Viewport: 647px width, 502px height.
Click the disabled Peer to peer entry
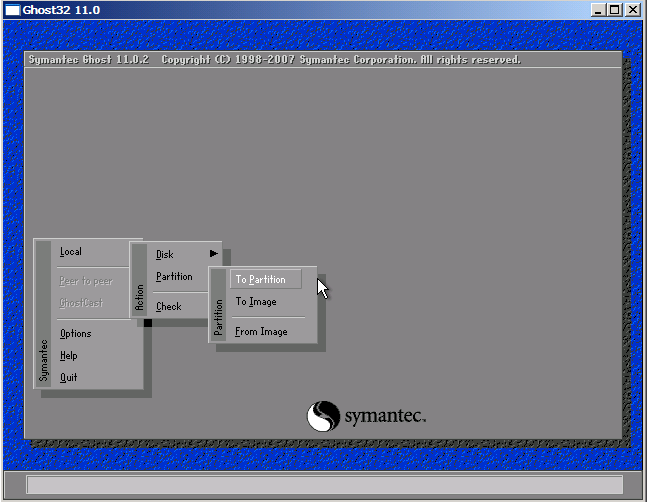(x=86, y=281)
